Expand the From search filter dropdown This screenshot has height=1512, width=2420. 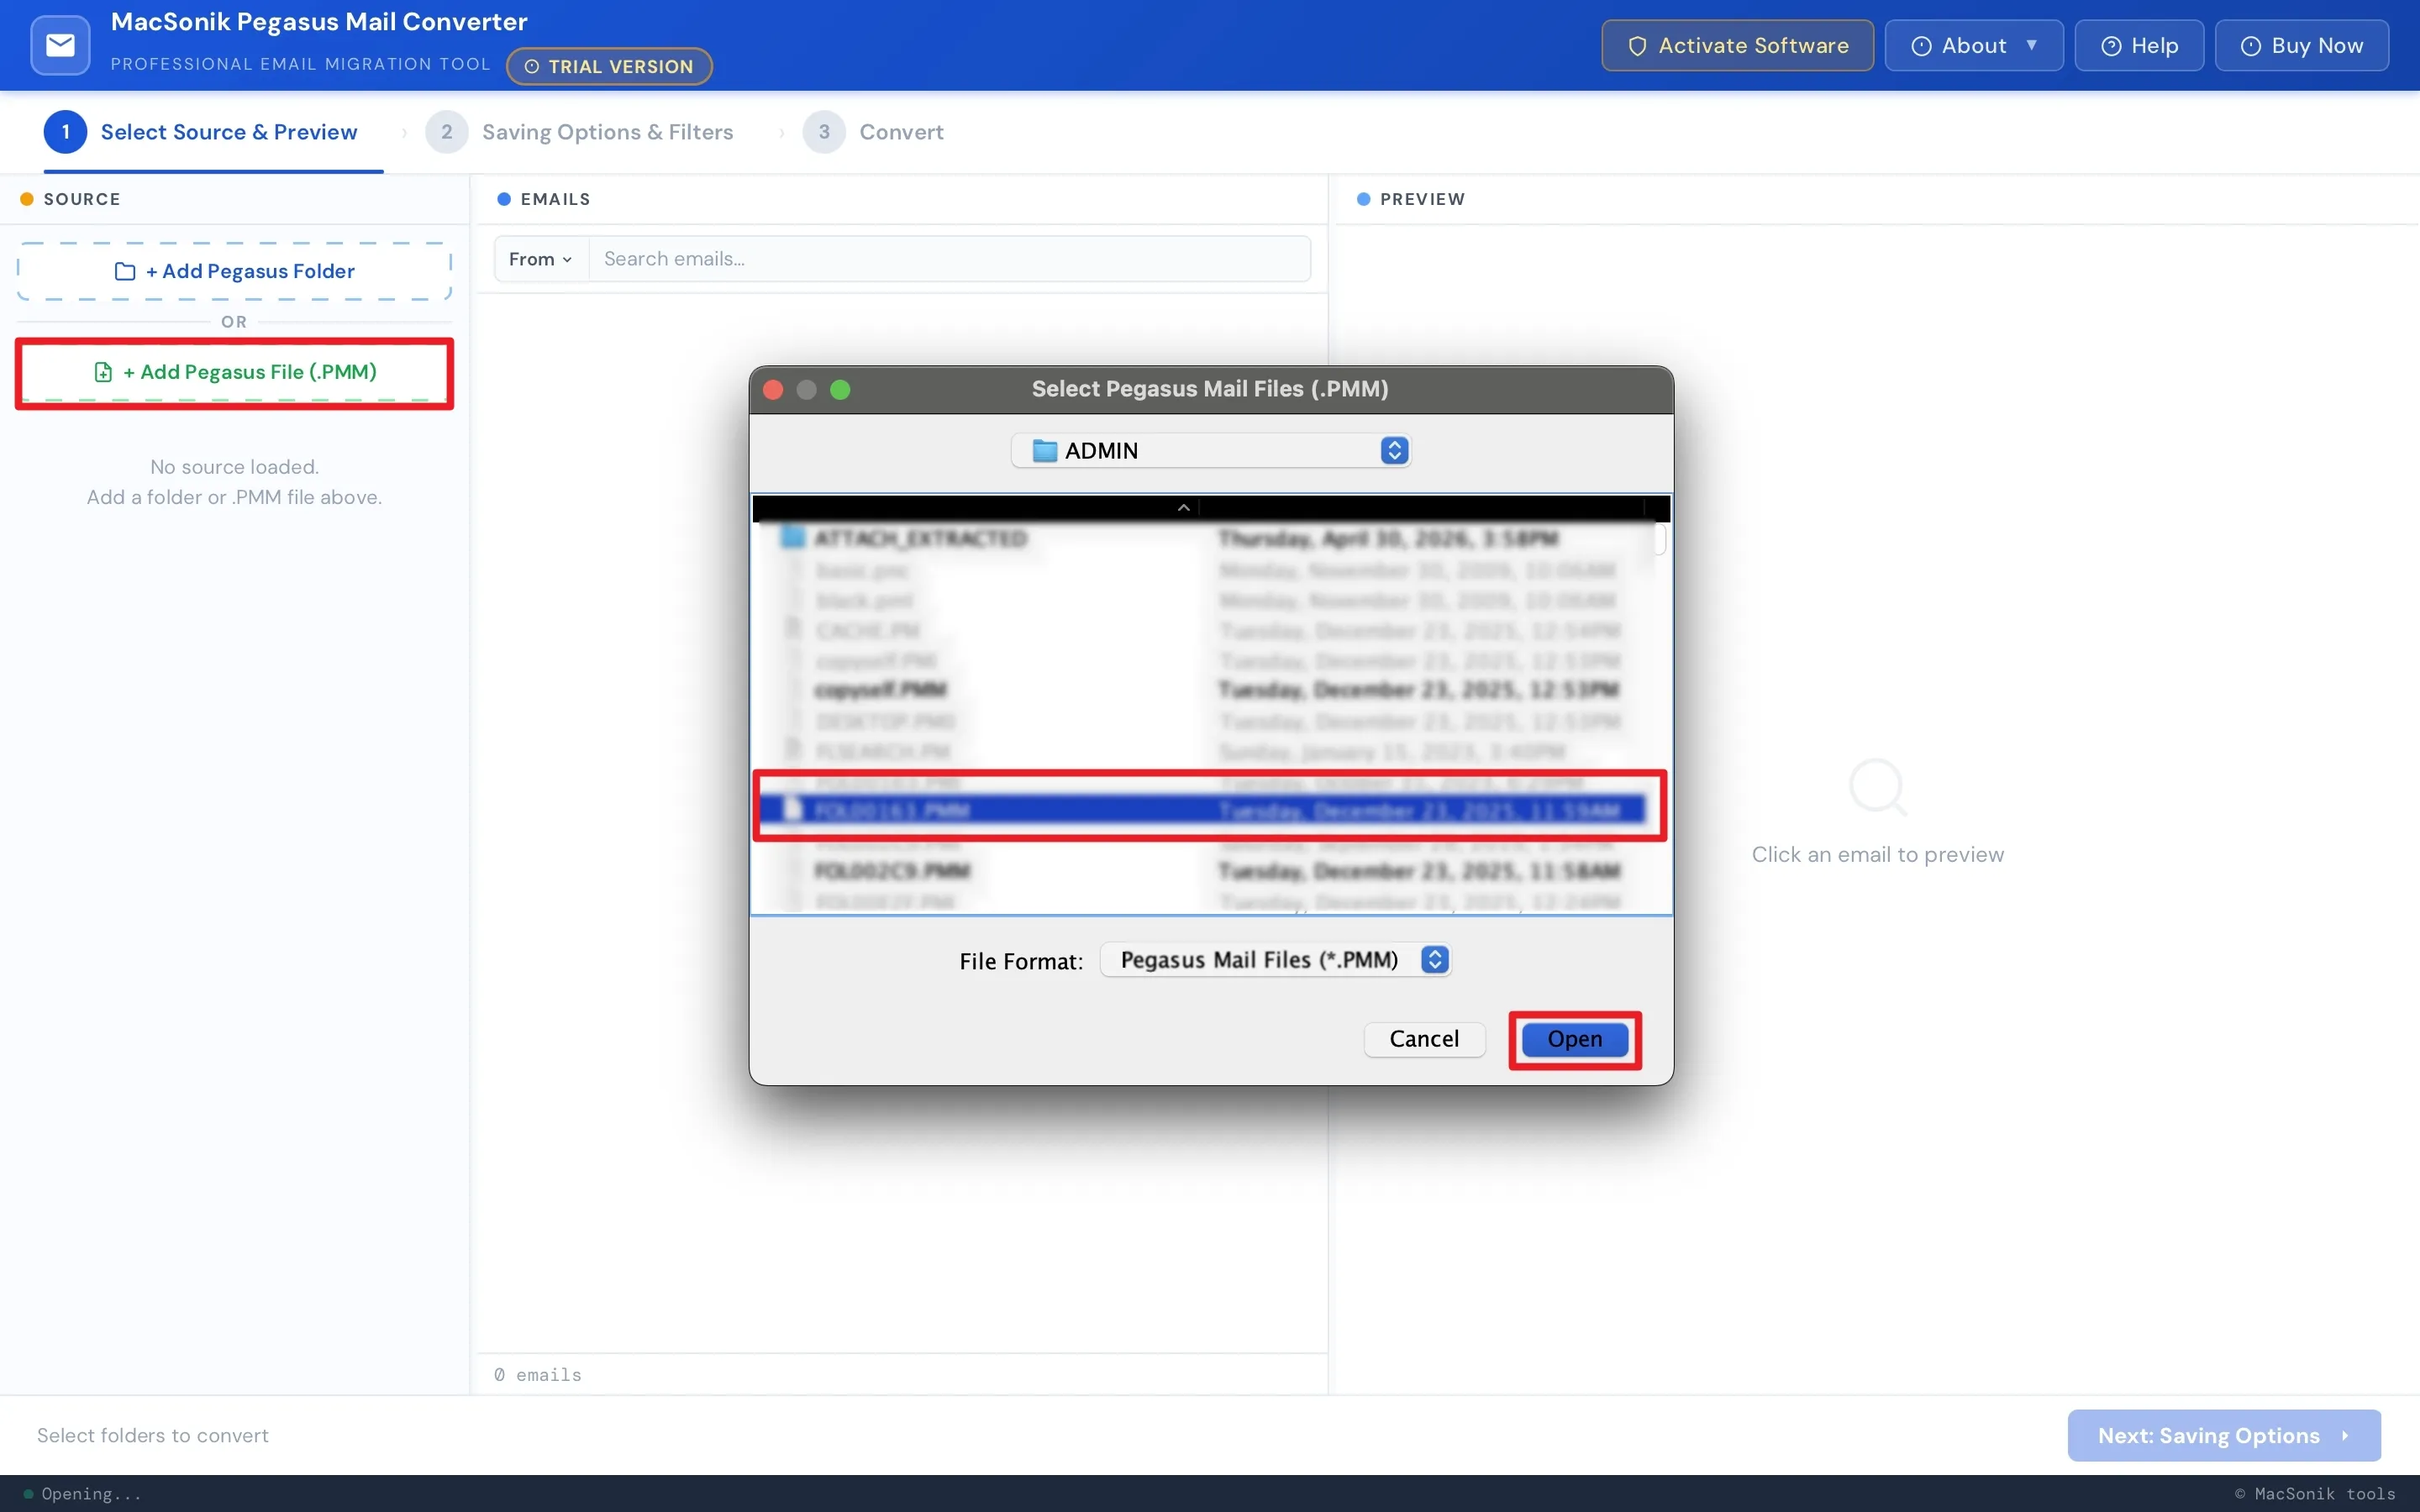point(541,259)
